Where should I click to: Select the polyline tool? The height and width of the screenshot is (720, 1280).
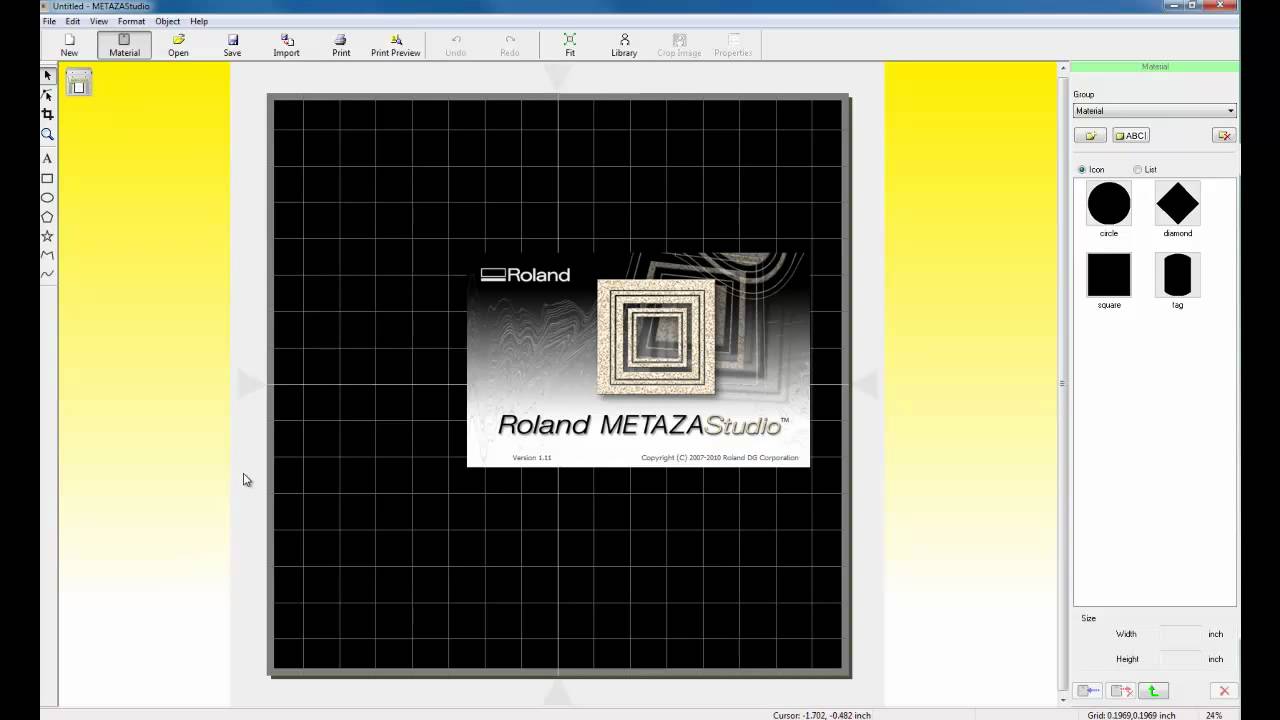coord(47,255)
